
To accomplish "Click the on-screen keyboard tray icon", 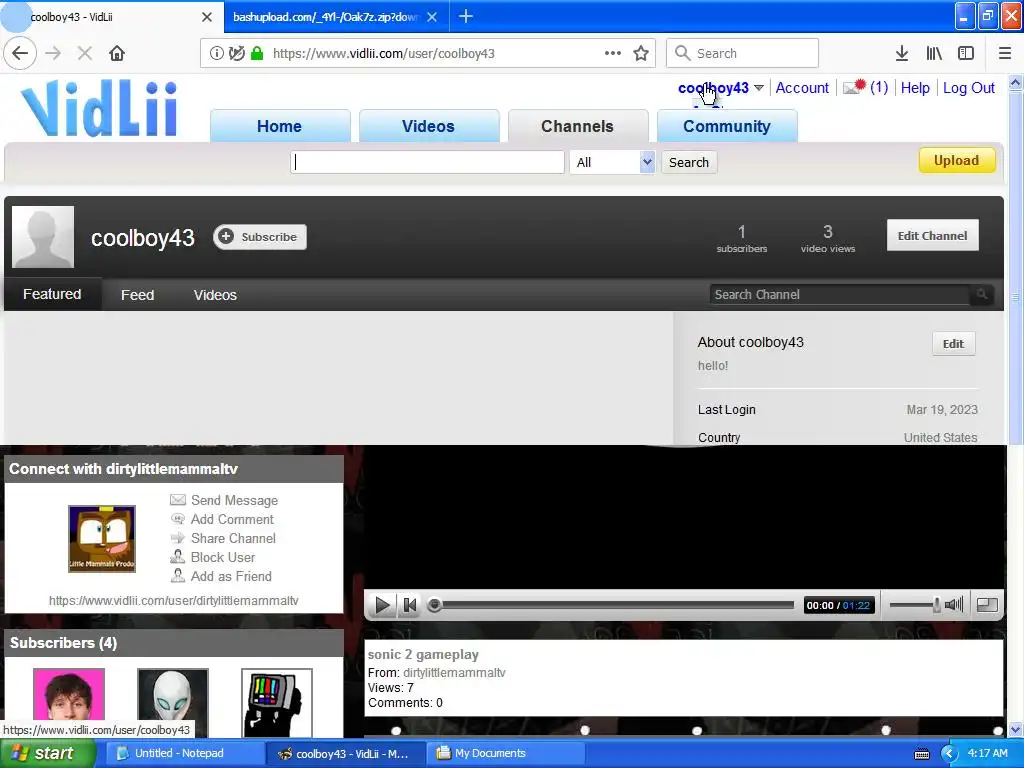I will 921,754.
